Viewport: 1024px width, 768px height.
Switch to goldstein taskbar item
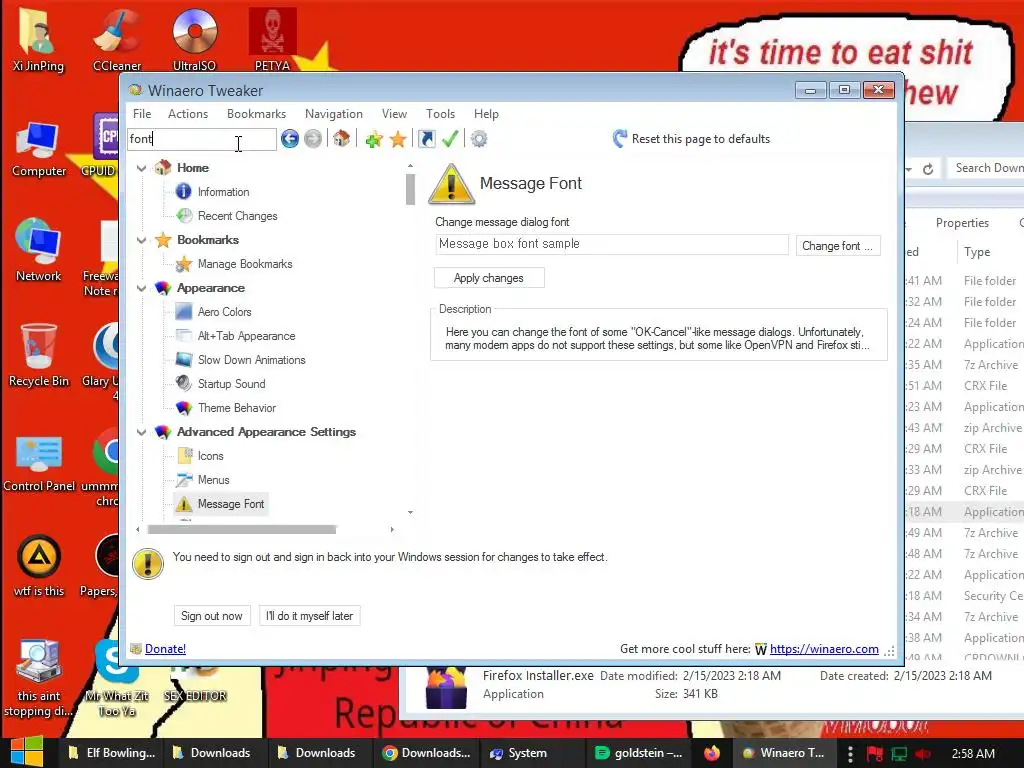(639, 752)
